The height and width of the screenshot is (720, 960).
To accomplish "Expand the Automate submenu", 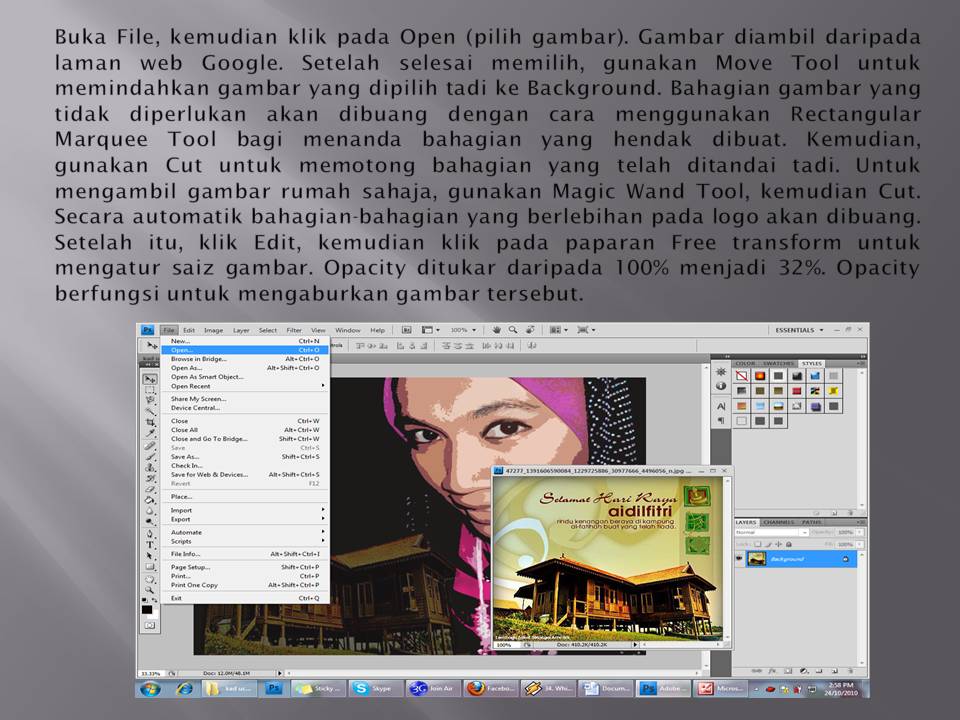I will pyautogui.click(x=246, y=532).
